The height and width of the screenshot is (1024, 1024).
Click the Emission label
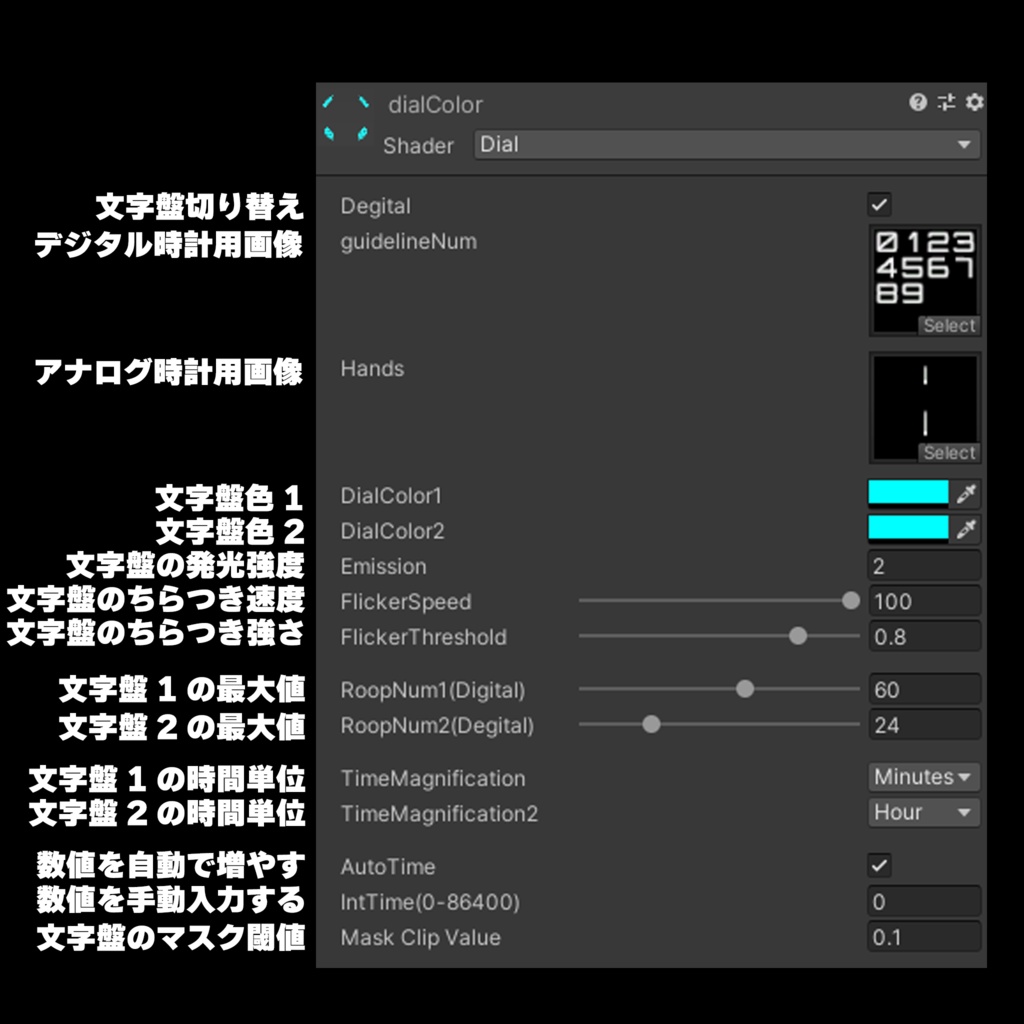tap(383, 566)
